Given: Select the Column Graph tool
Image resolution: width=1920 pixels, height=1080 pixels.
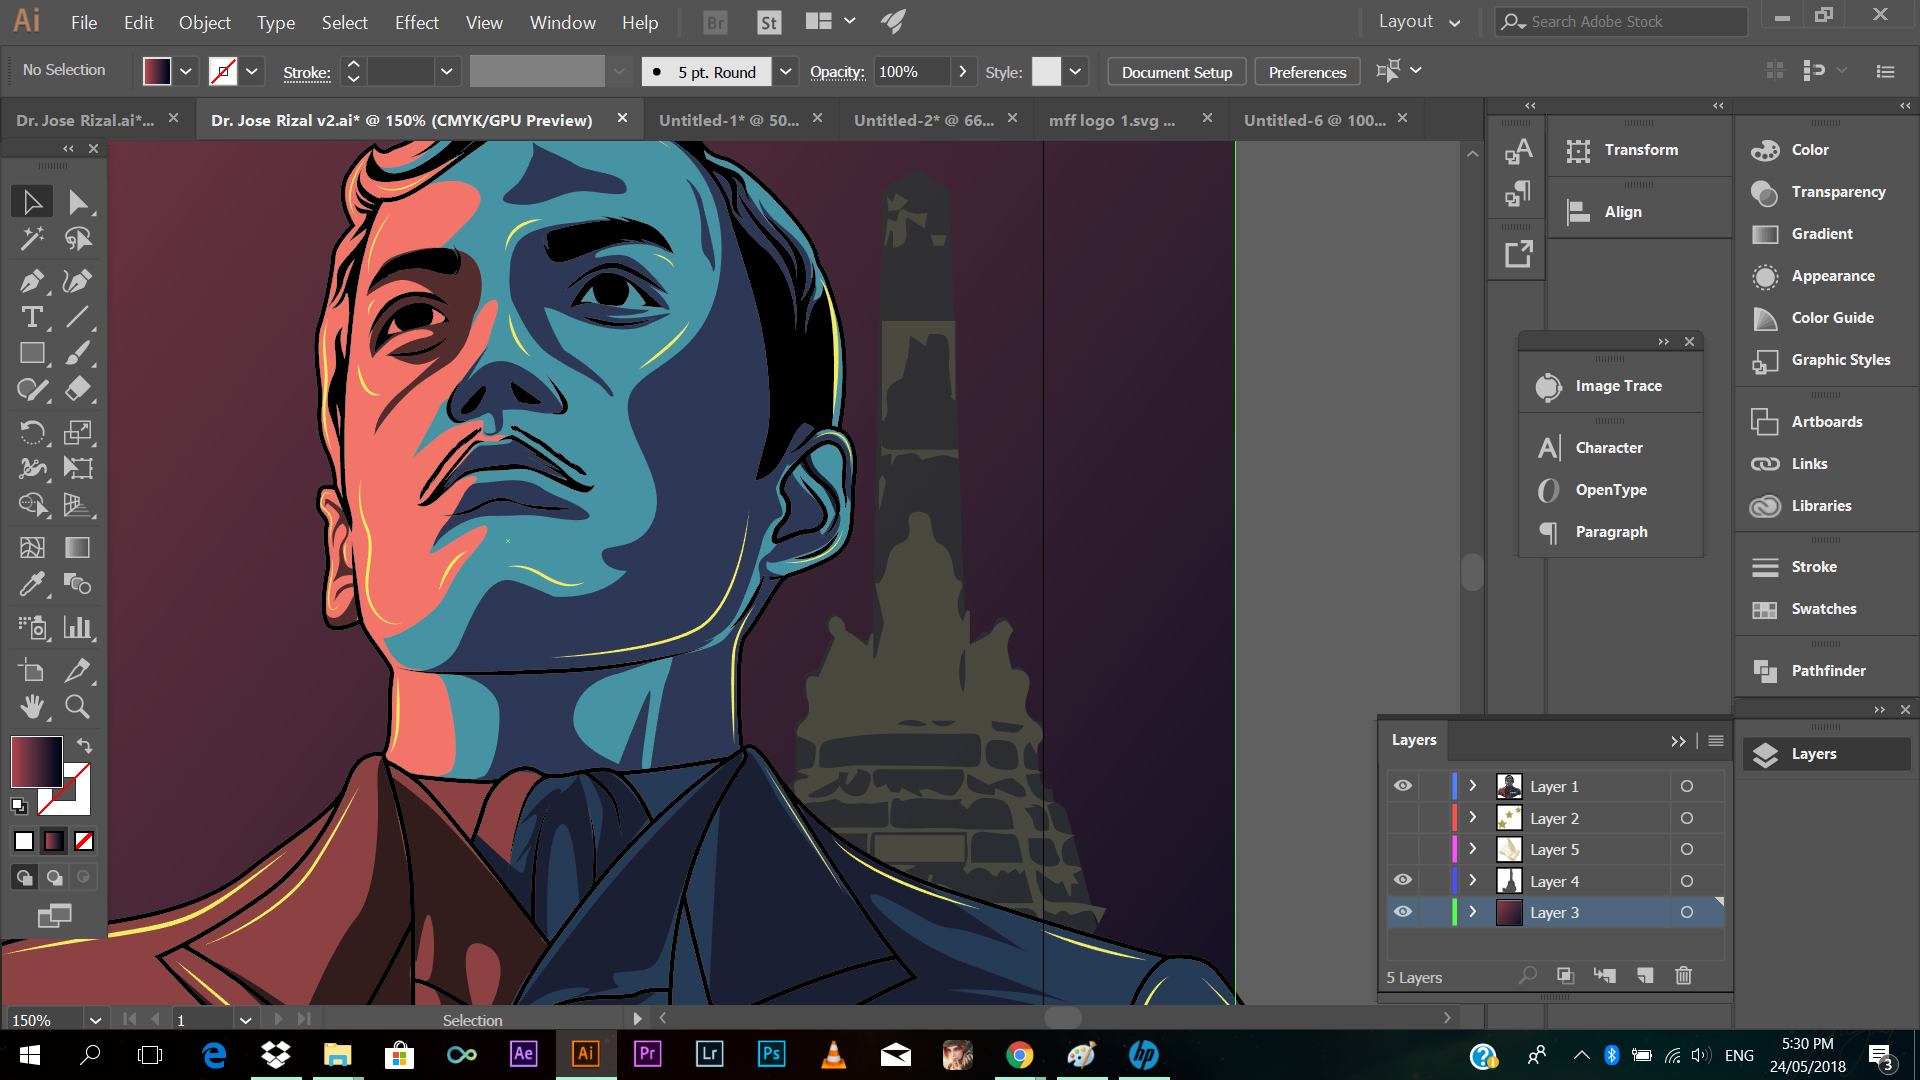Looking at the screenshot, I should (78, 627).
